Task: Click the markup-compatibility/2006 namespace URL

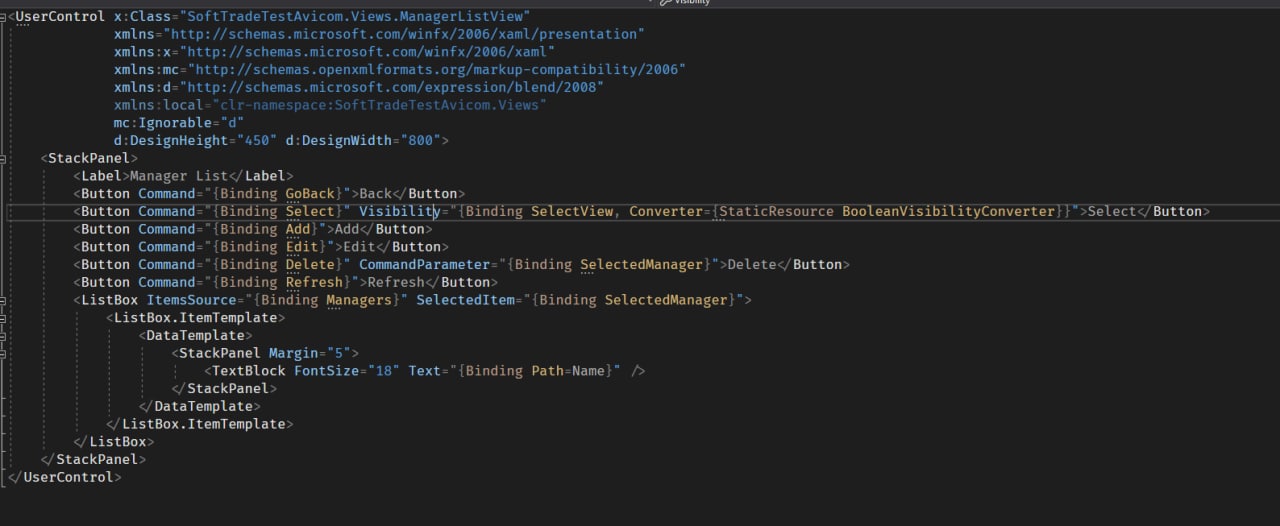Action: [437, 70]
